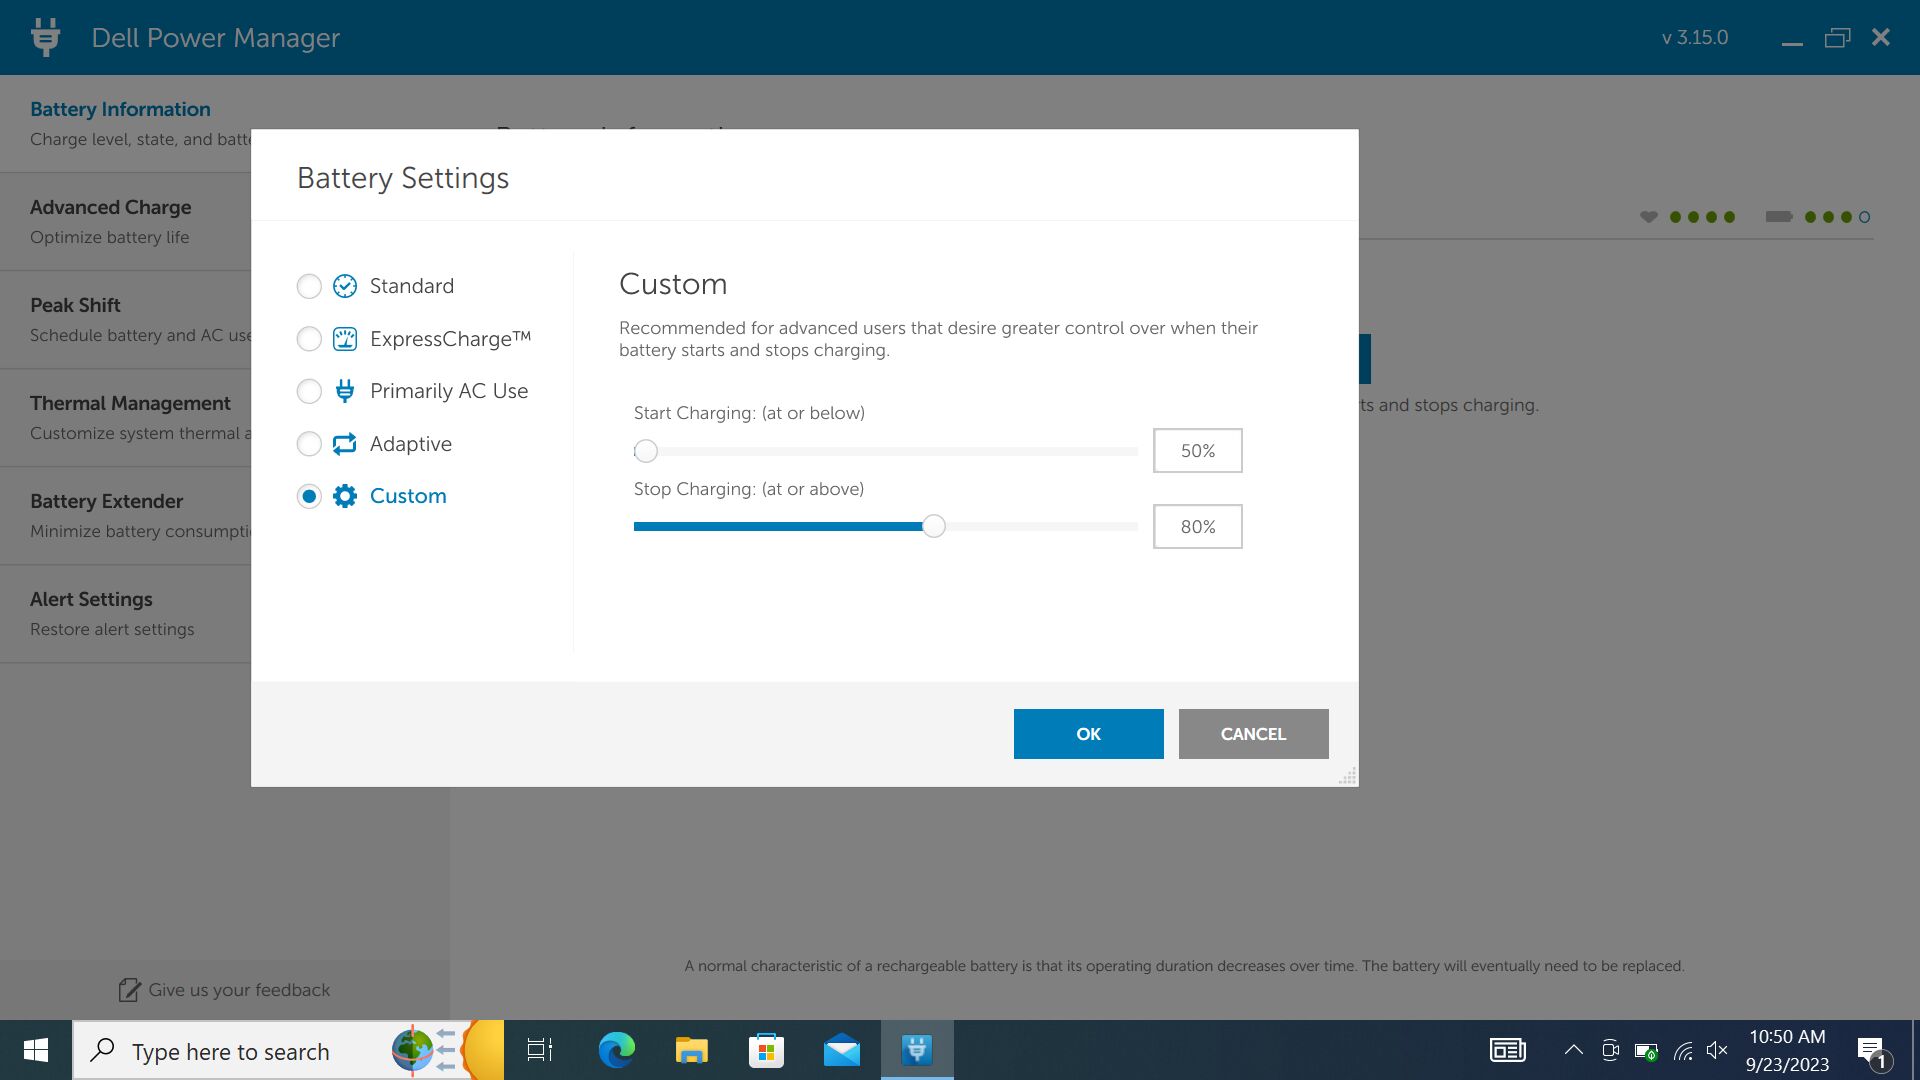Click the ExpressCharge gauge icon

tap(344, 339)
